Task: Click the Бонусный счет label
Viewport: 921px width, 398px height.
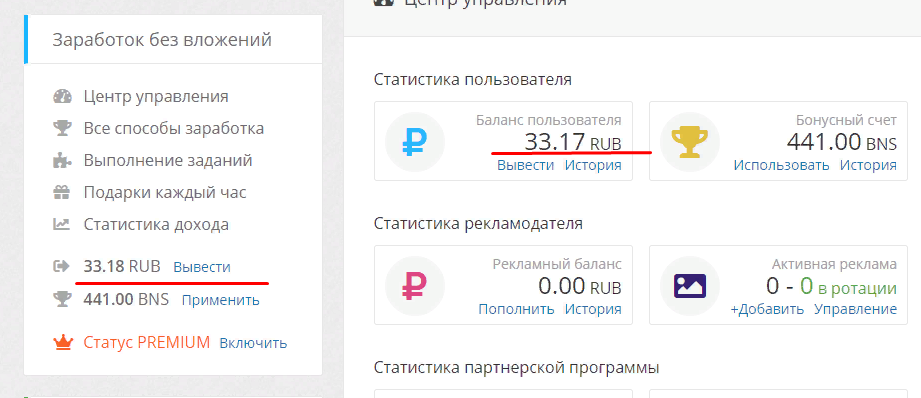Action: [x=846, y=120]
